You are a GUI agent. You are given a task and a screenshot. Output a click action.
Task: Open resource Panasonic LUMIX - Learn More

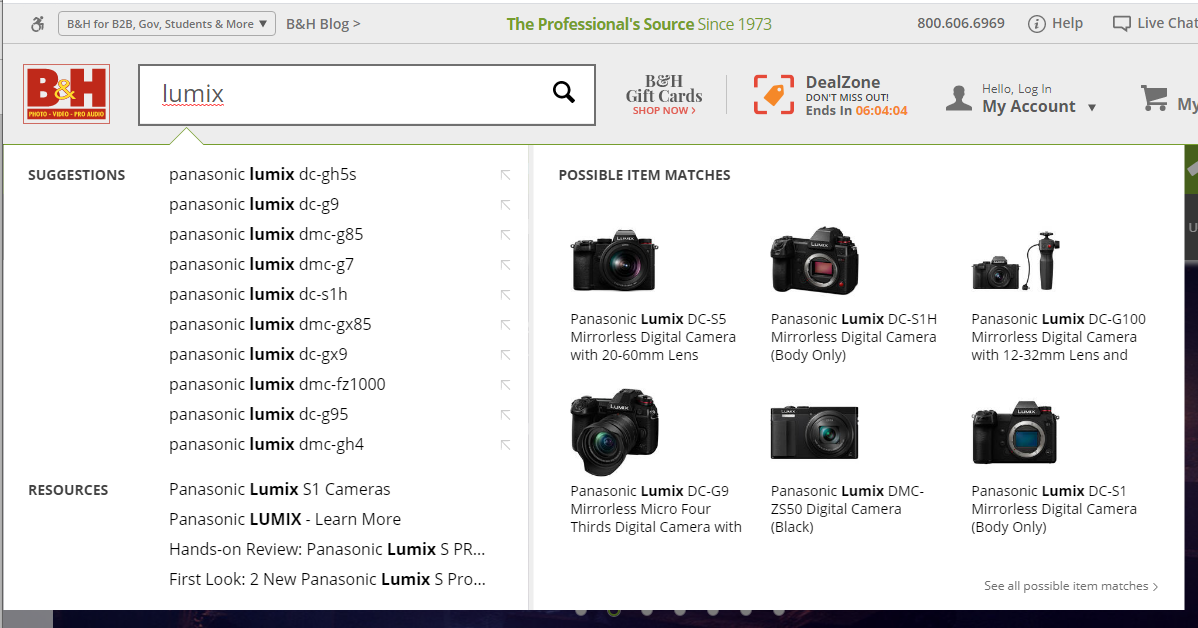click(285, 519)
